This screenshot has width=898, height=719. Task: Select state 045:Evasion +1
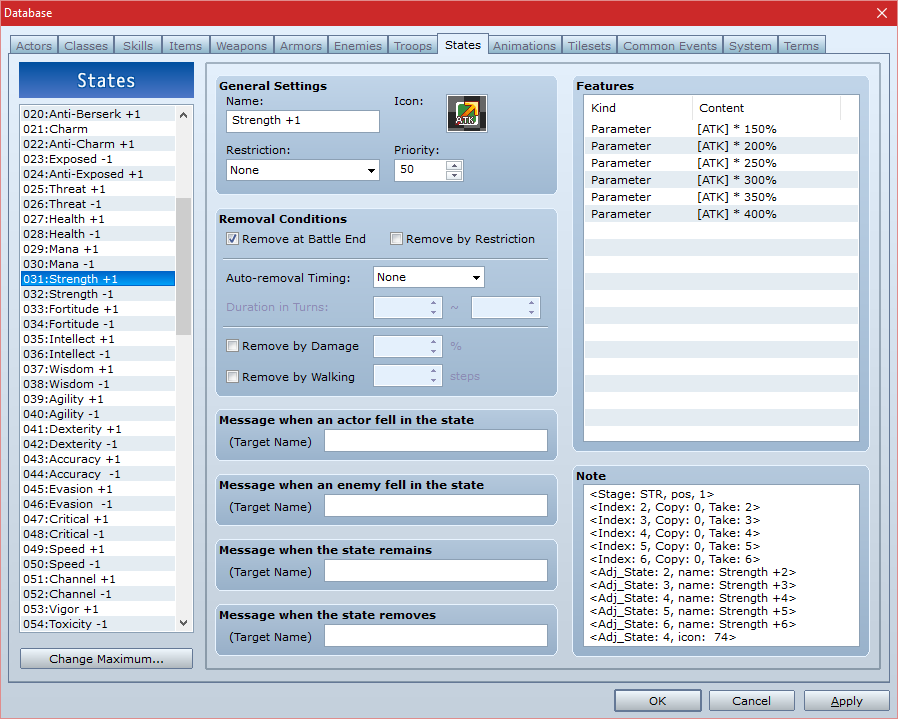click(x=98, y=489)
